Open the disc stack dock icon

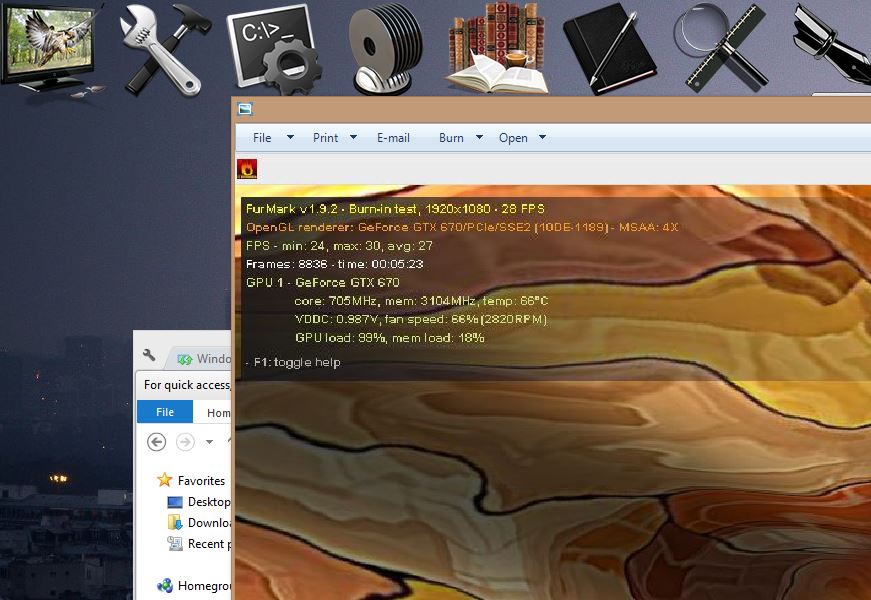click(x=385, y=49)
